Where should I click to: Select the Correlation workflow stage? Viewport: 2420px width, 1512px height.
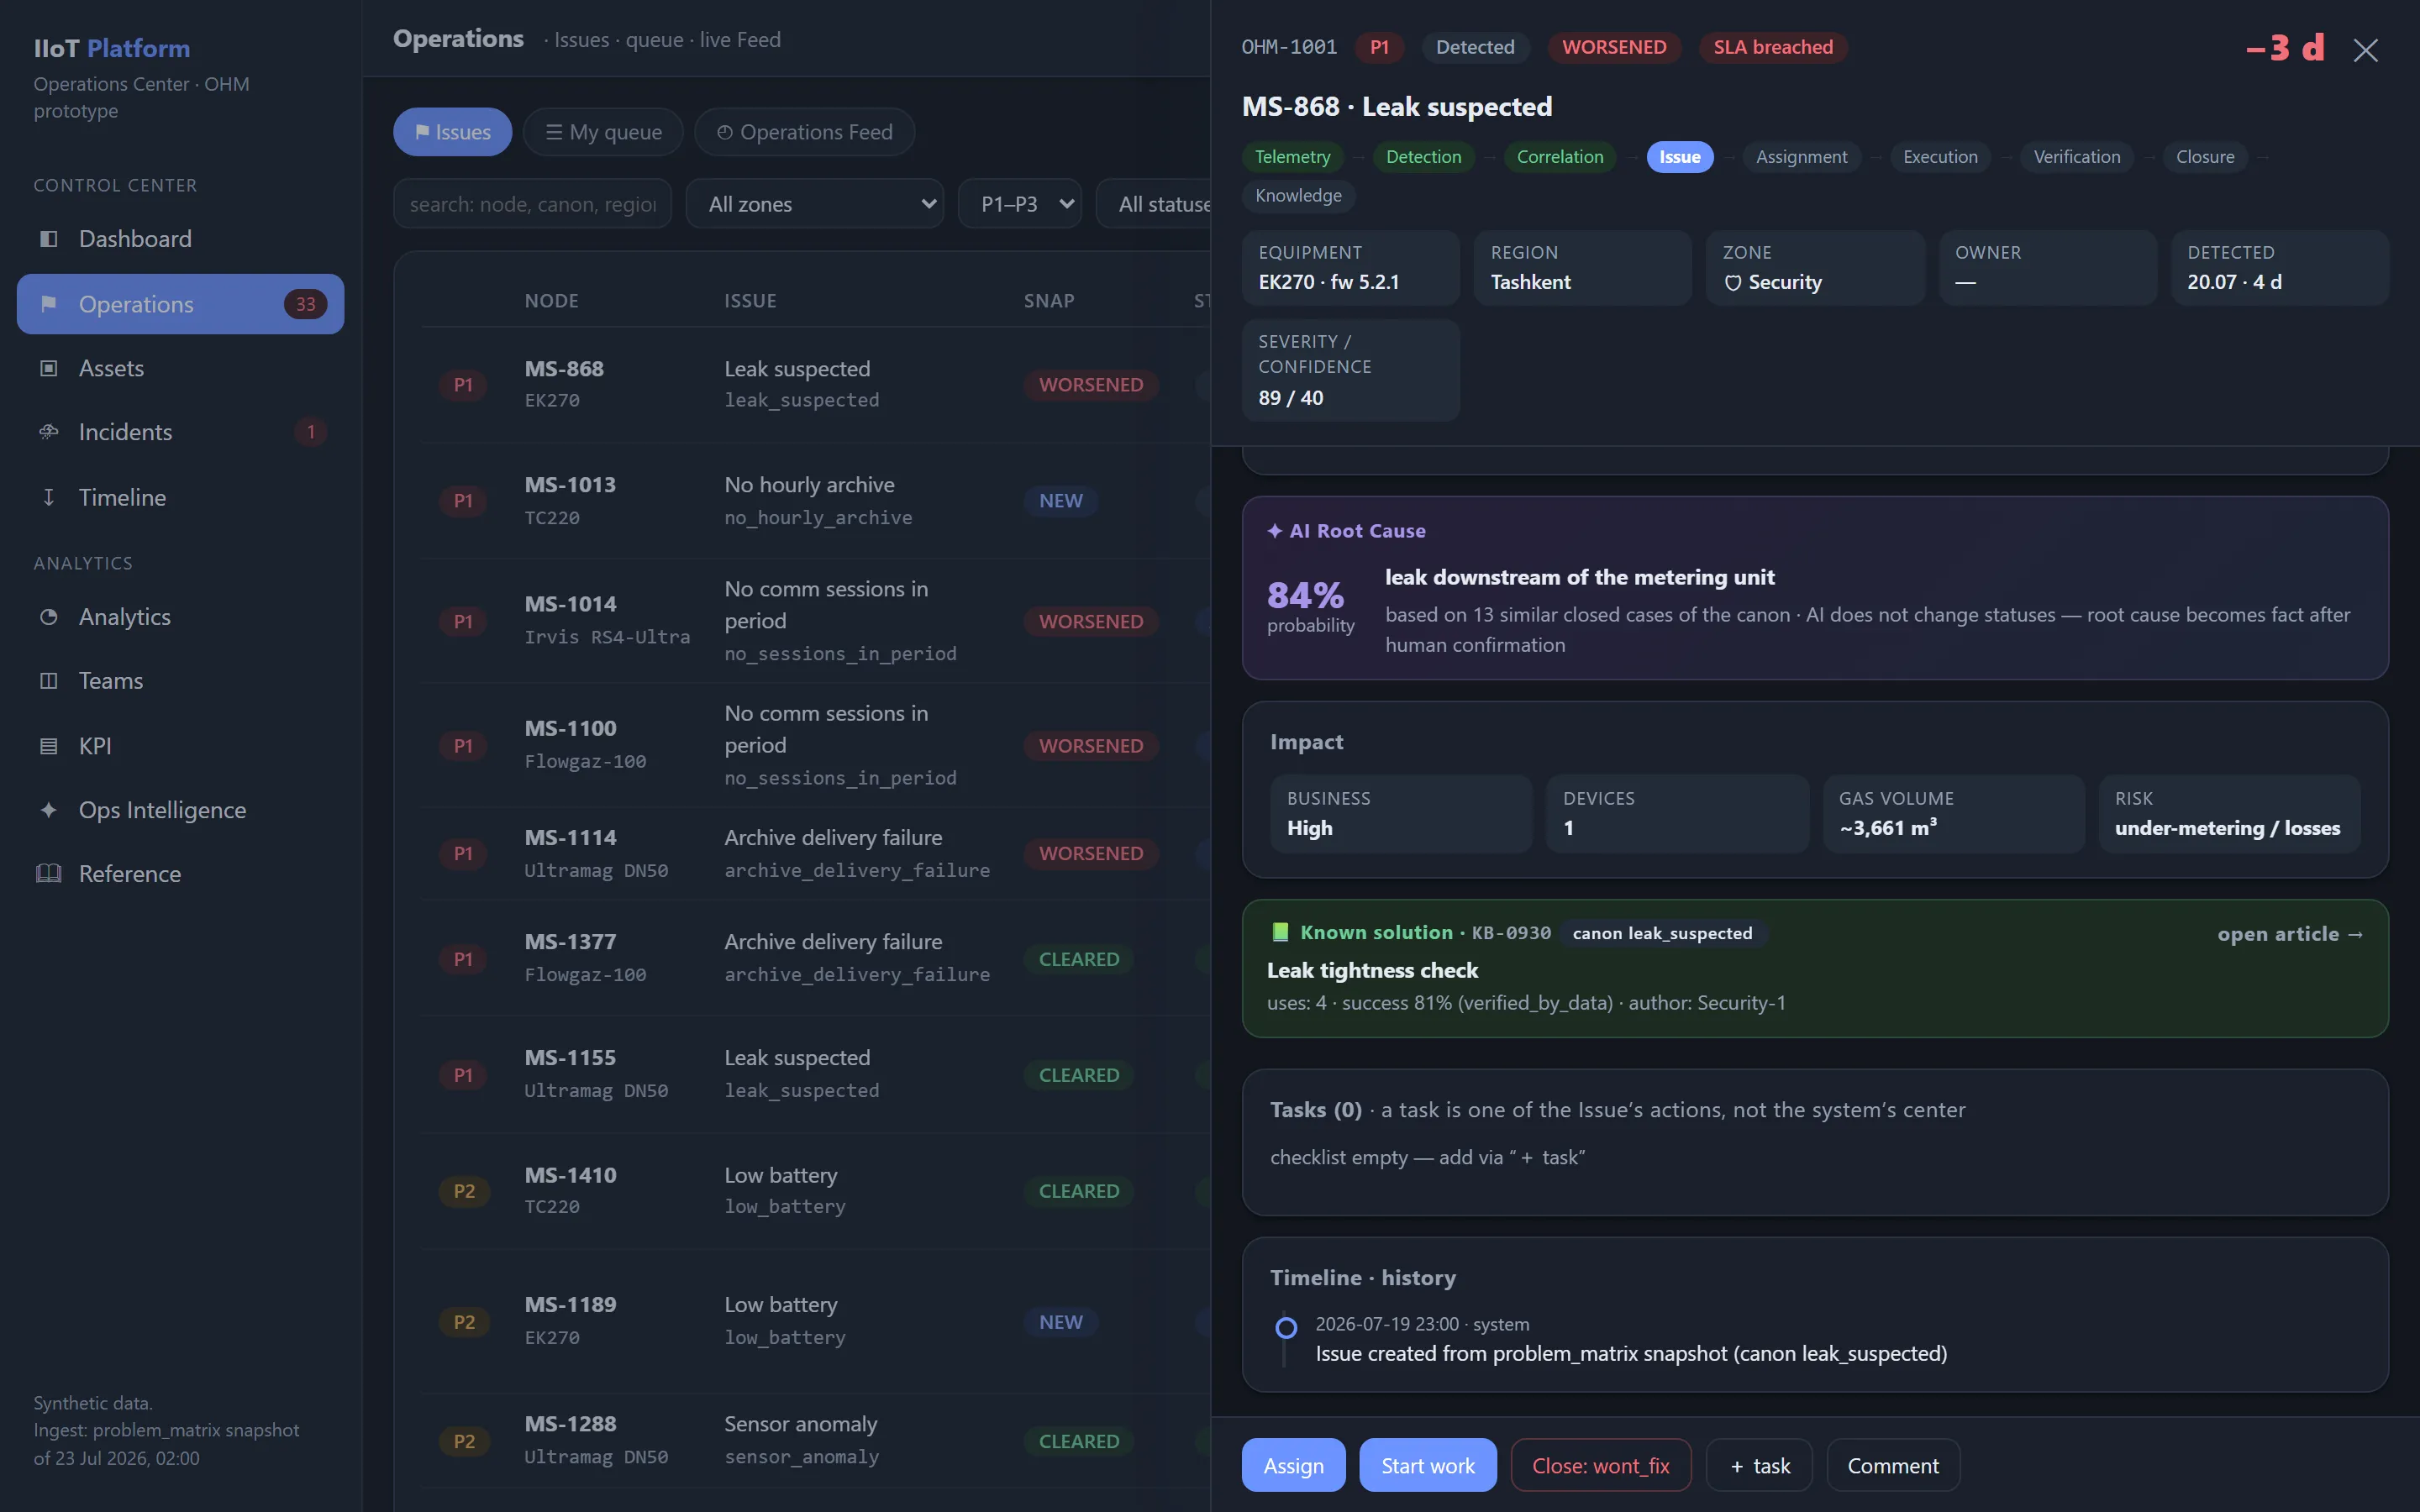1559,157
